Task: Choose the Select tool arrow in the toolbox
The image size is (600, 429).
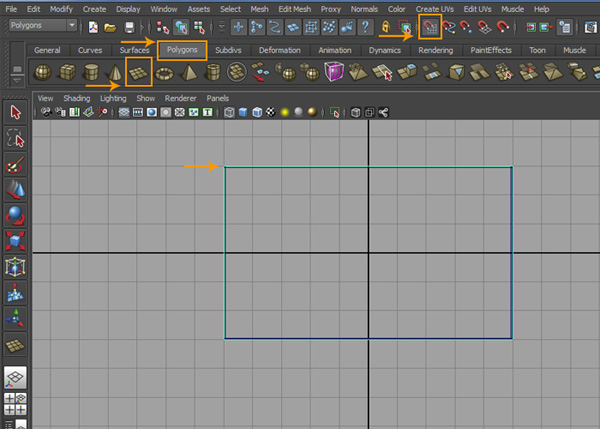Action: (x=15, y=113)
